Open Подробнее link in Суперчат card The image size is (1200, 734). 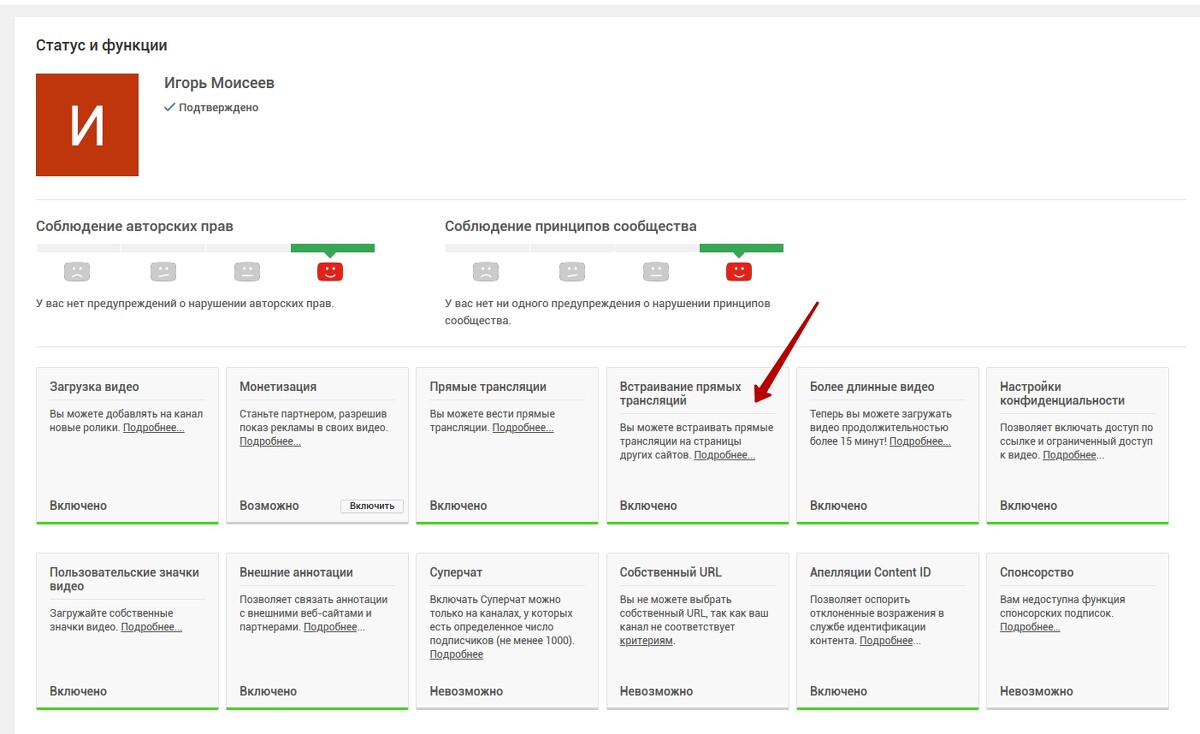[456, 655]
